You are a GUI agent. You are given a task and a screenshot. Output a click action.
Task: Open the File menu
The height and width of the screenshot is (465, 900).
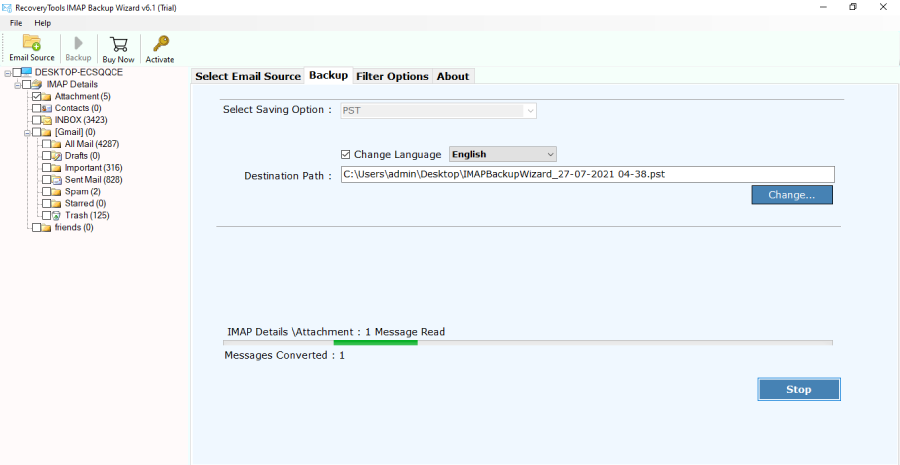pyautogui.click(x=16, y=22)
